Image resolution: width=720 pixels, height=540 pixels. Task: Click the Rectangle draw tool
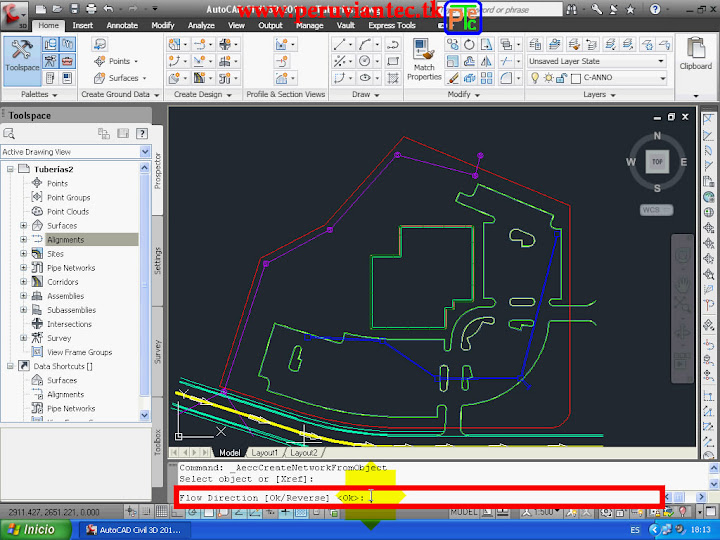393,61
